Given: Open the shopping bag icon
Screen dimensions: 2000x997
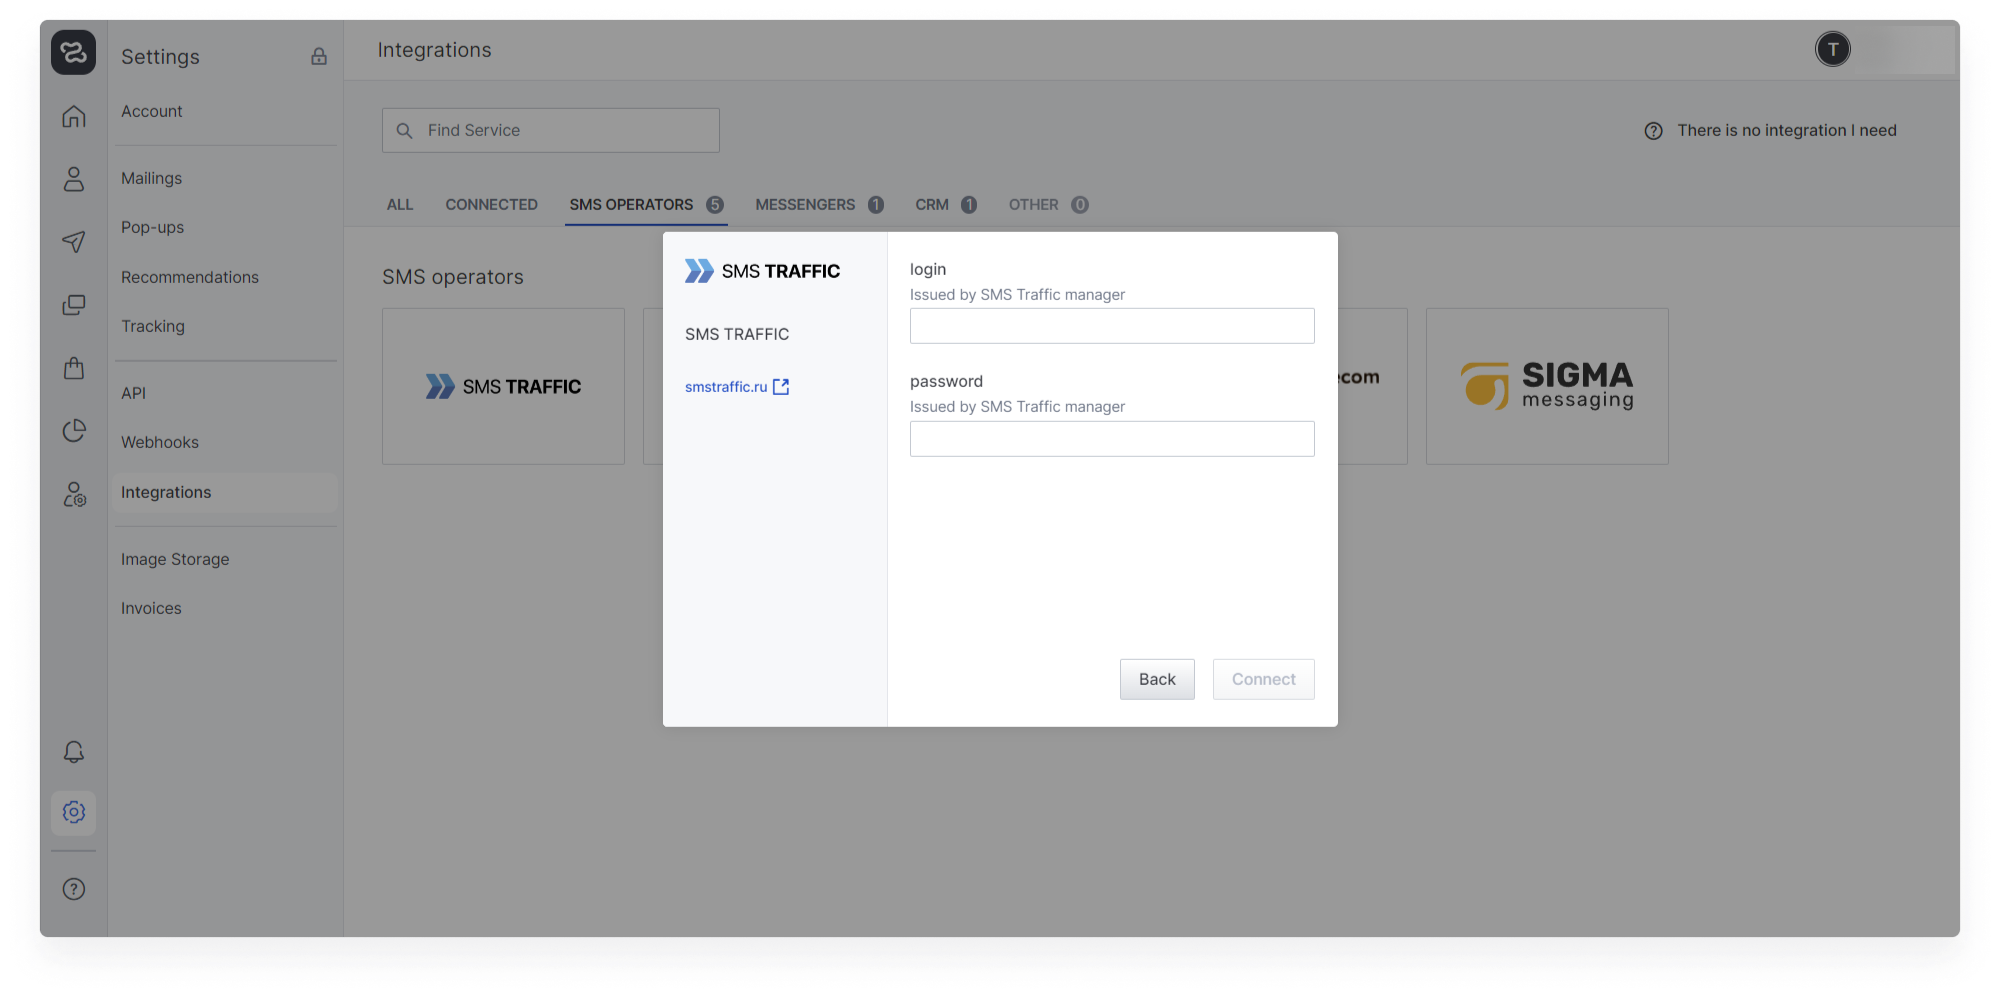Looking at the screenshot, I should click(74, 368).
